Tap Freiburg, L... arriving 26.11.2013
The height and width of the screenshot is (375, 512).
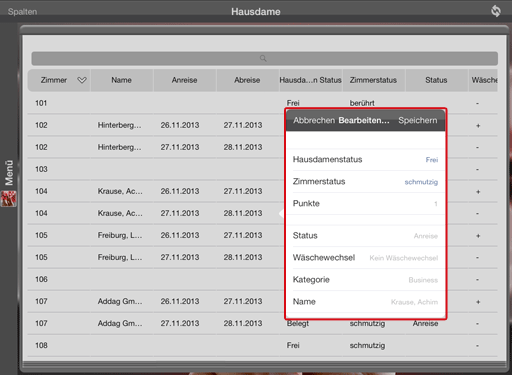point(120,235)
